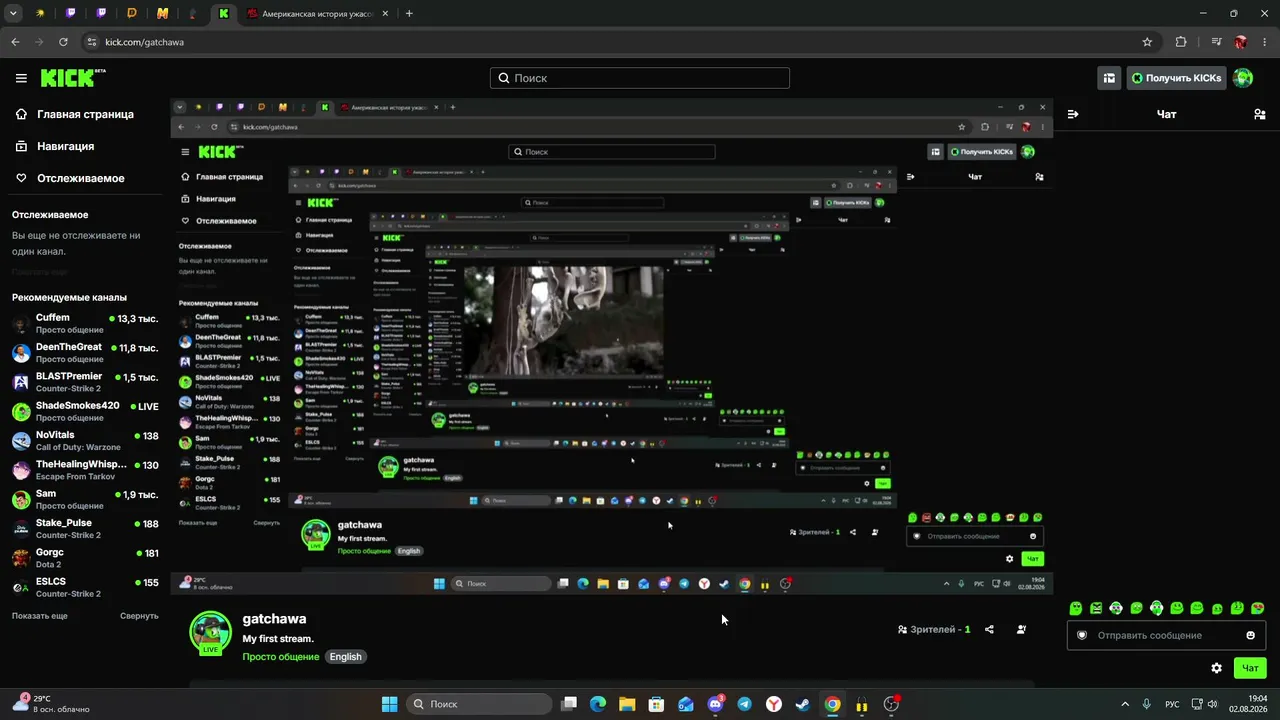This screenshot has width=1280, height=720.
Task: Open TheHealingWhisp... channel
Action: [85, 470]
